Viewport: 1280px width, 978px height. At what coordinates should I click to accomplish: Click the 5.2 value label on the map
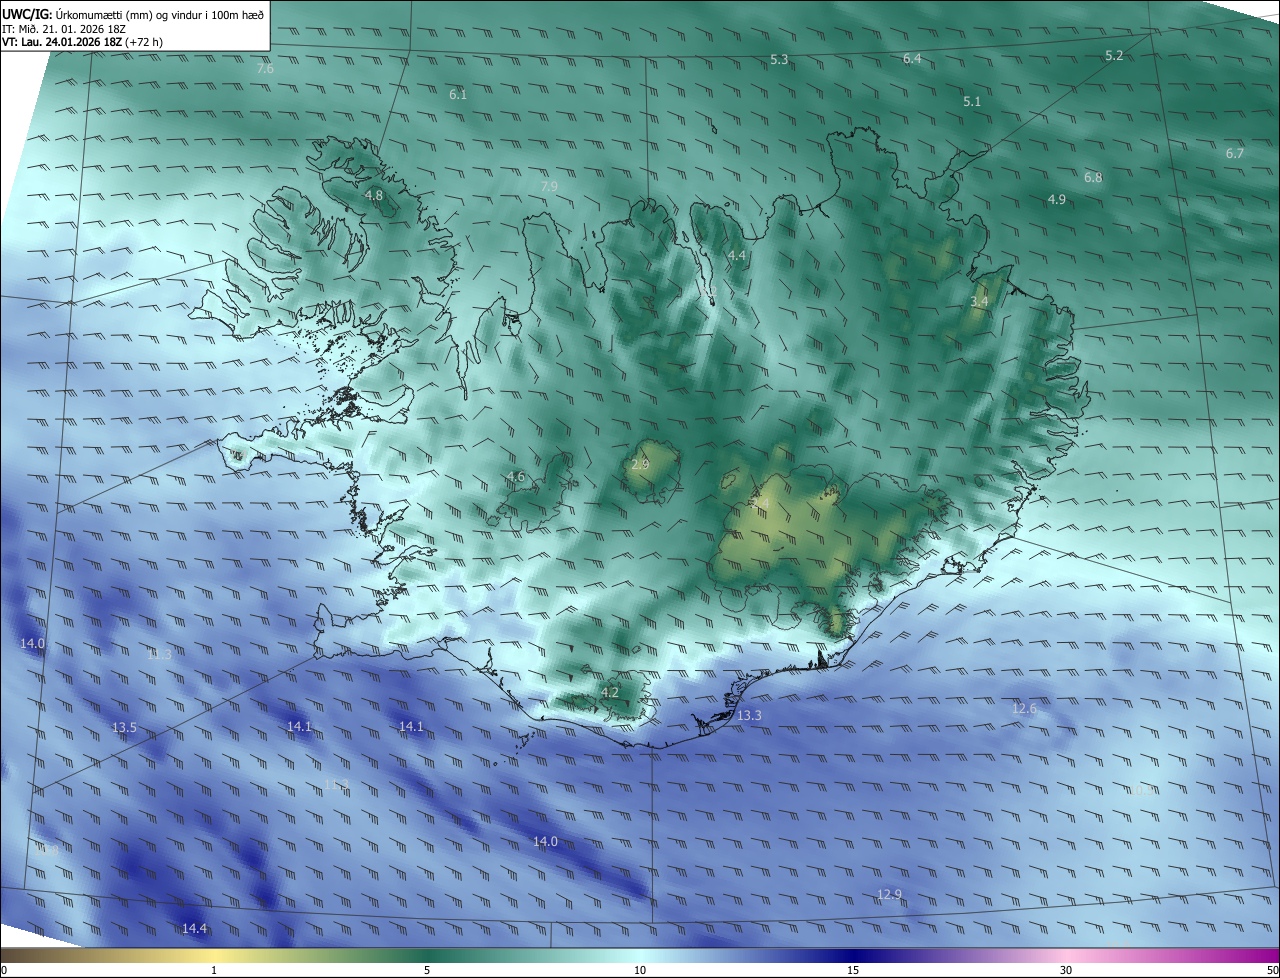[x=1114, y=55]
